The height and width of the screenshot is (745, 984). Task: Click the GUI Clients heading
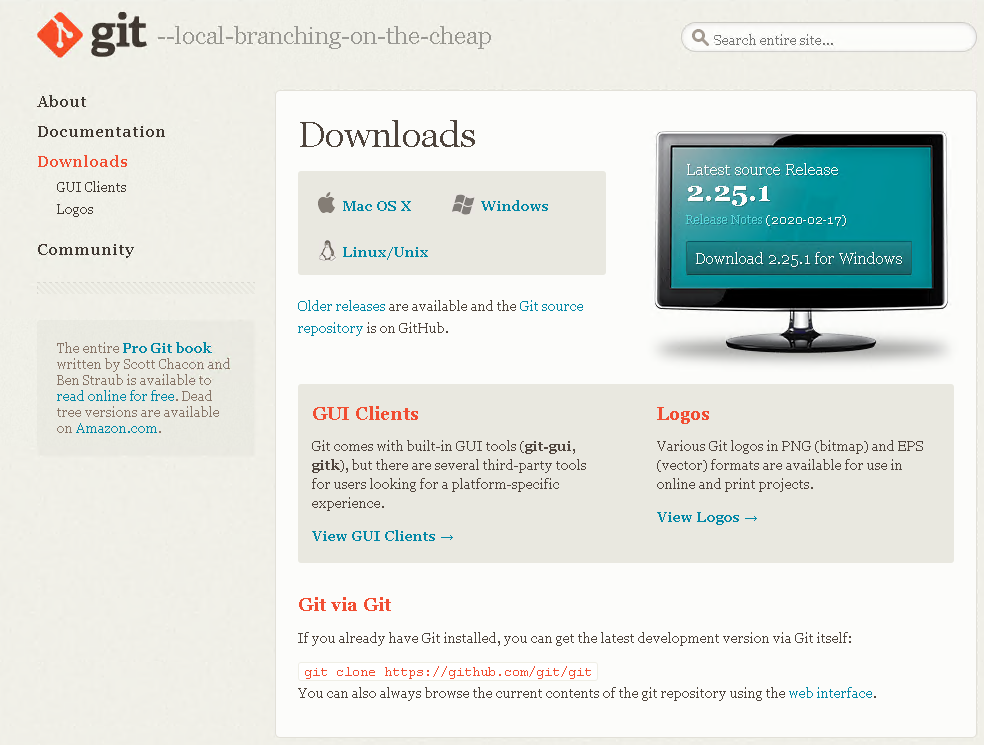click(x=365, y=414)
